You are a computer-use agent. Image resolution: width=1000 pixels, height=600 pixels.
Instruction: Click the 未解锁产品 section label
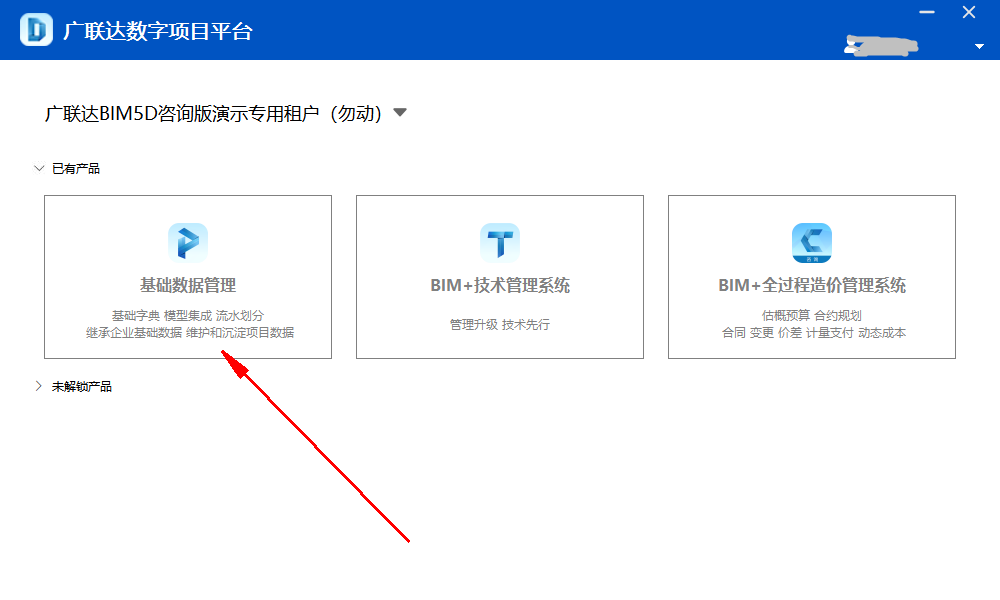[82, 386]
